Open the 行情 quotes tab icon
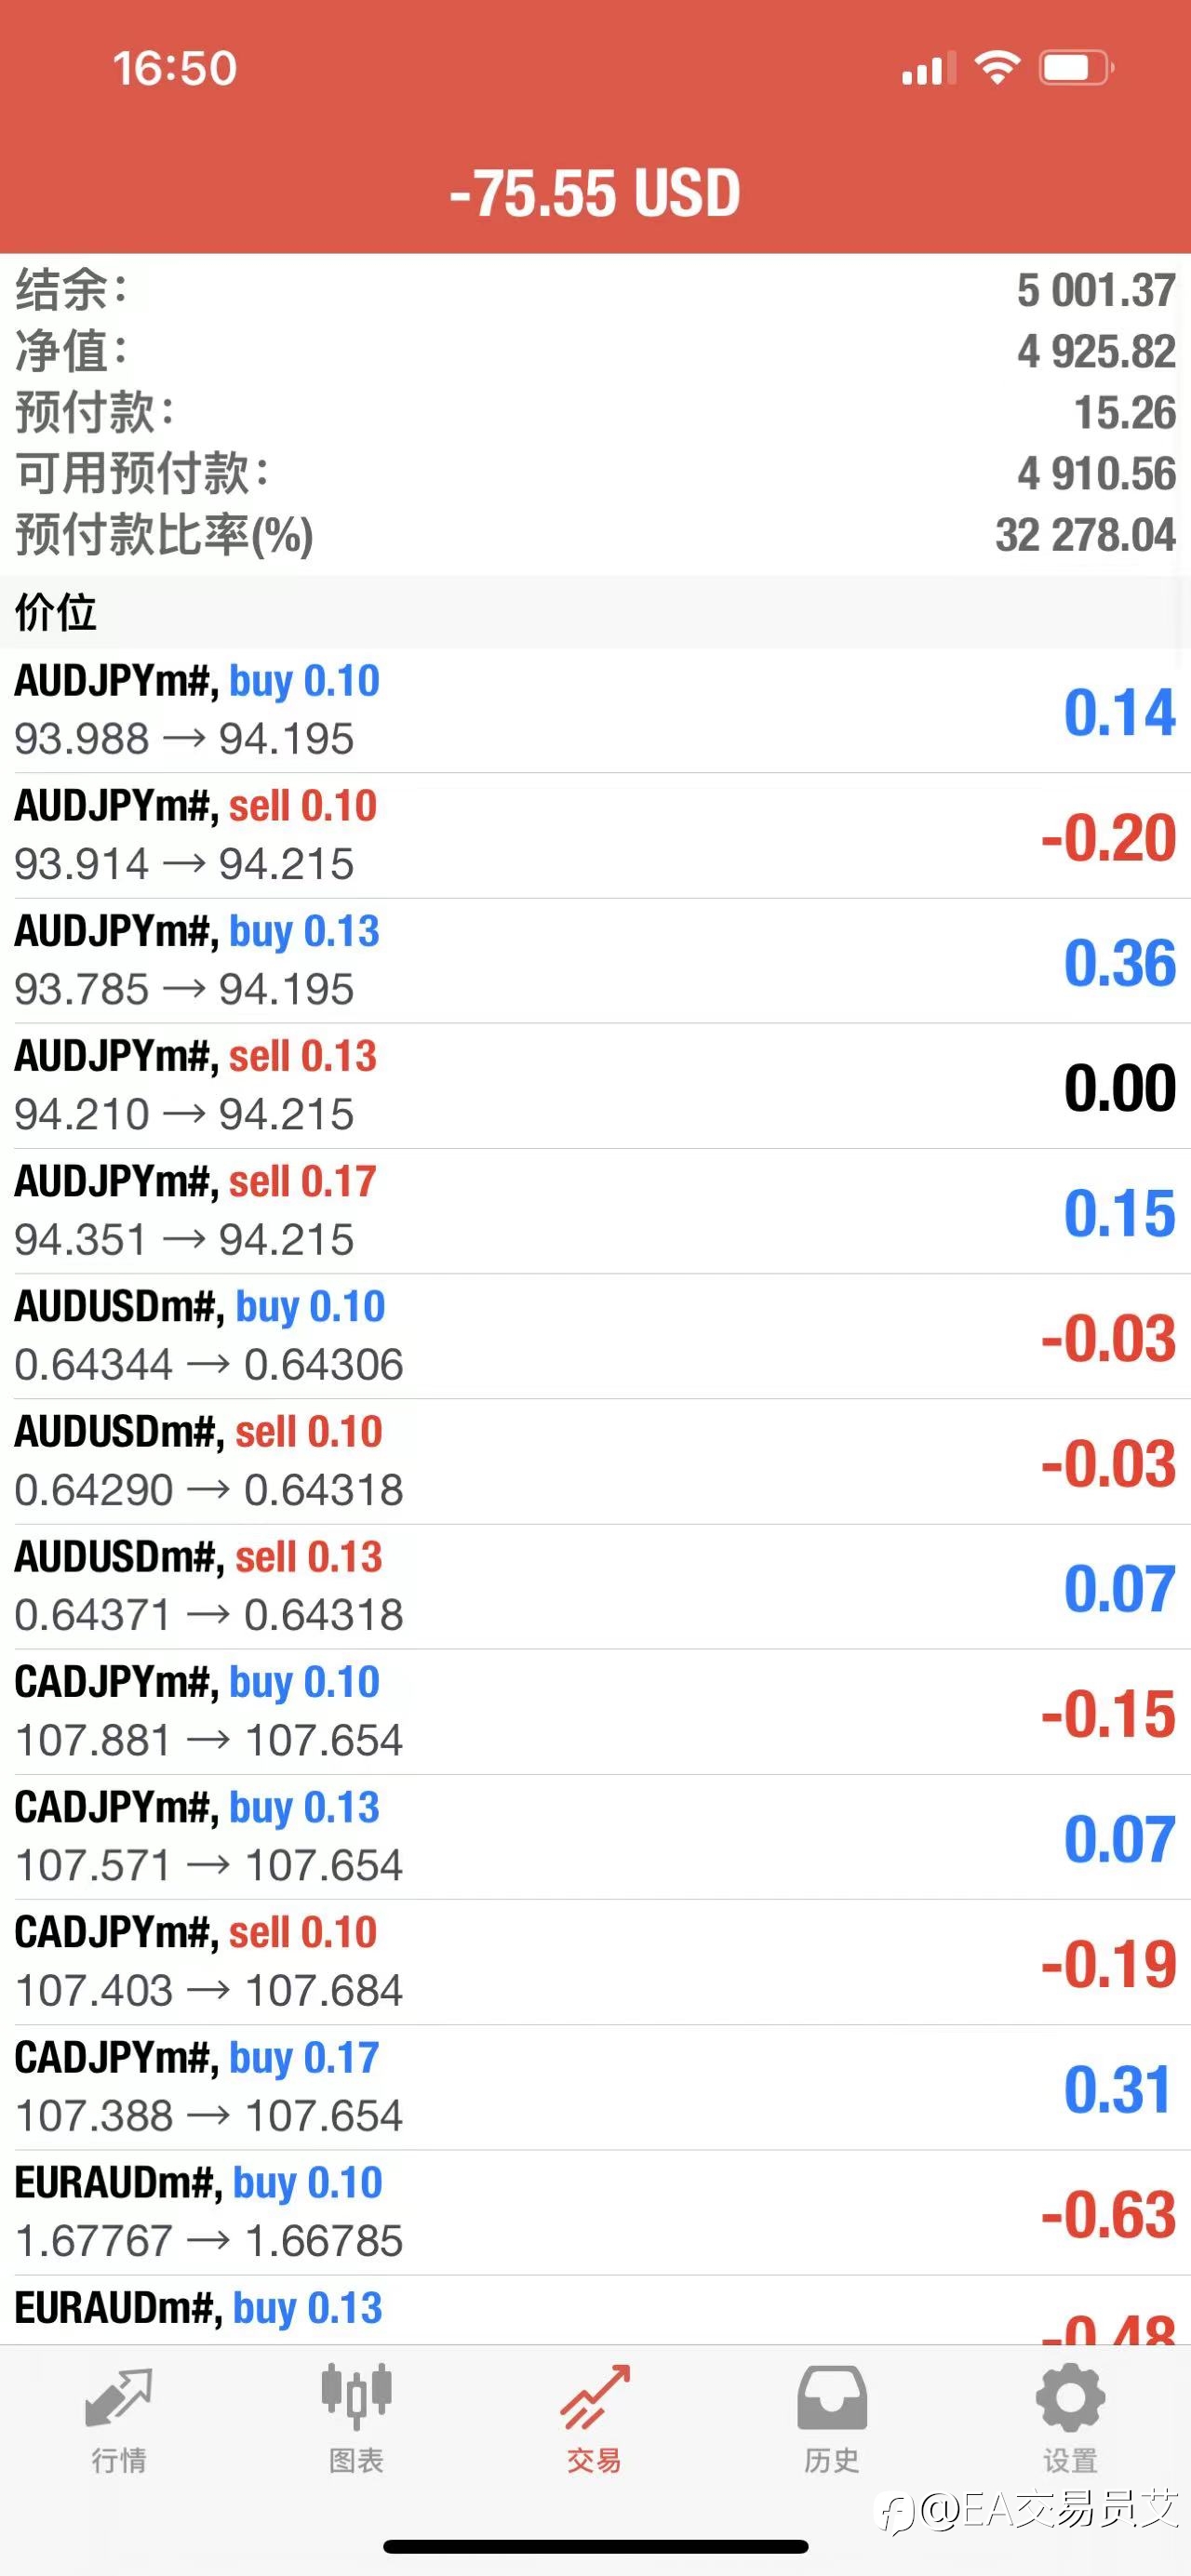Image resolution: width=1191 pixels, height=2576 pixels. click(119, 2397)
